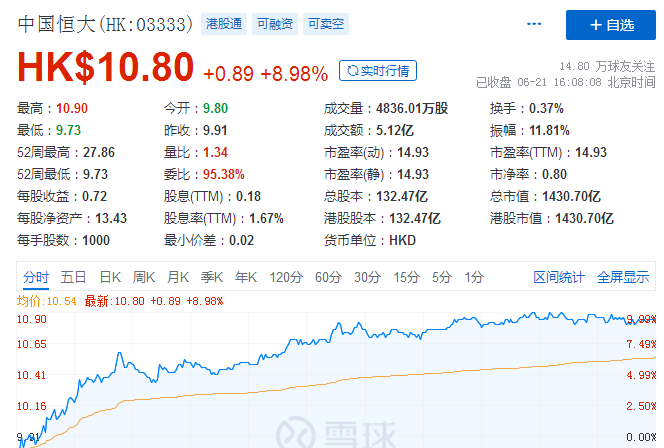664x448 pixels.
Task: Open the three-dot more options menu
Action: pyautogui.click(x=534, y=24)
